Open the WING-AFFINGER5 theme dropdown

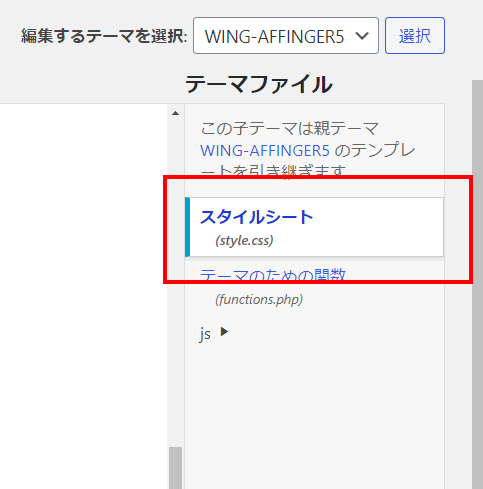(286, 36)
